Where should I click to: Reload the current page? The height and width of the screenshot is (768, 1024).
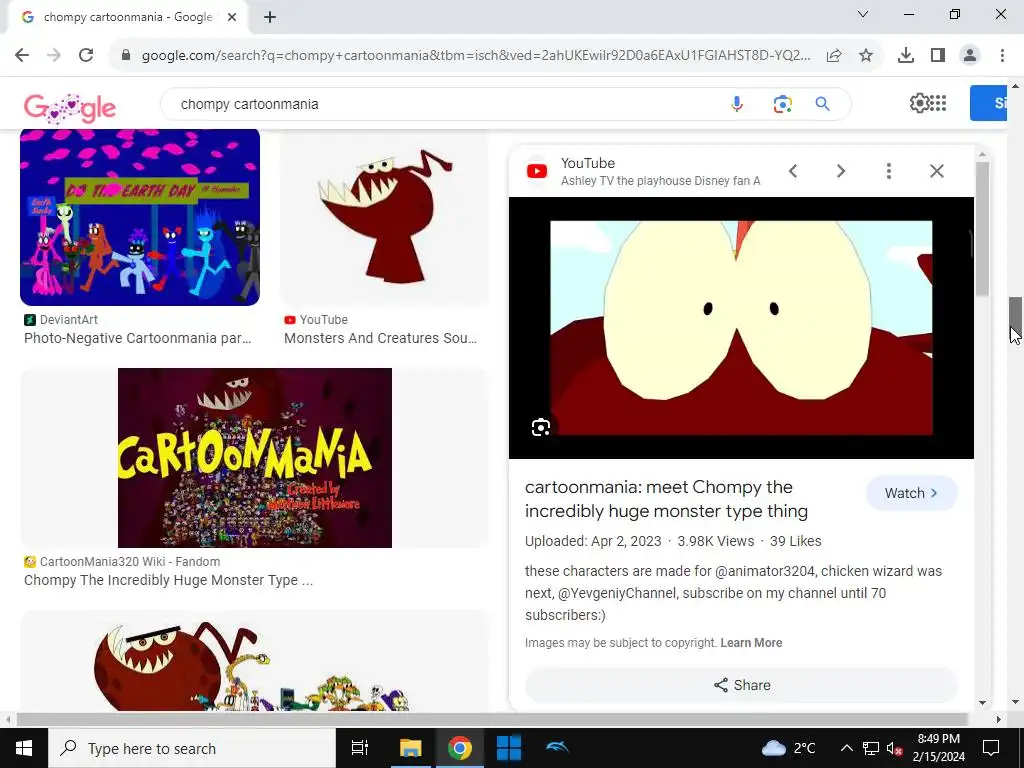pos(86,56)
